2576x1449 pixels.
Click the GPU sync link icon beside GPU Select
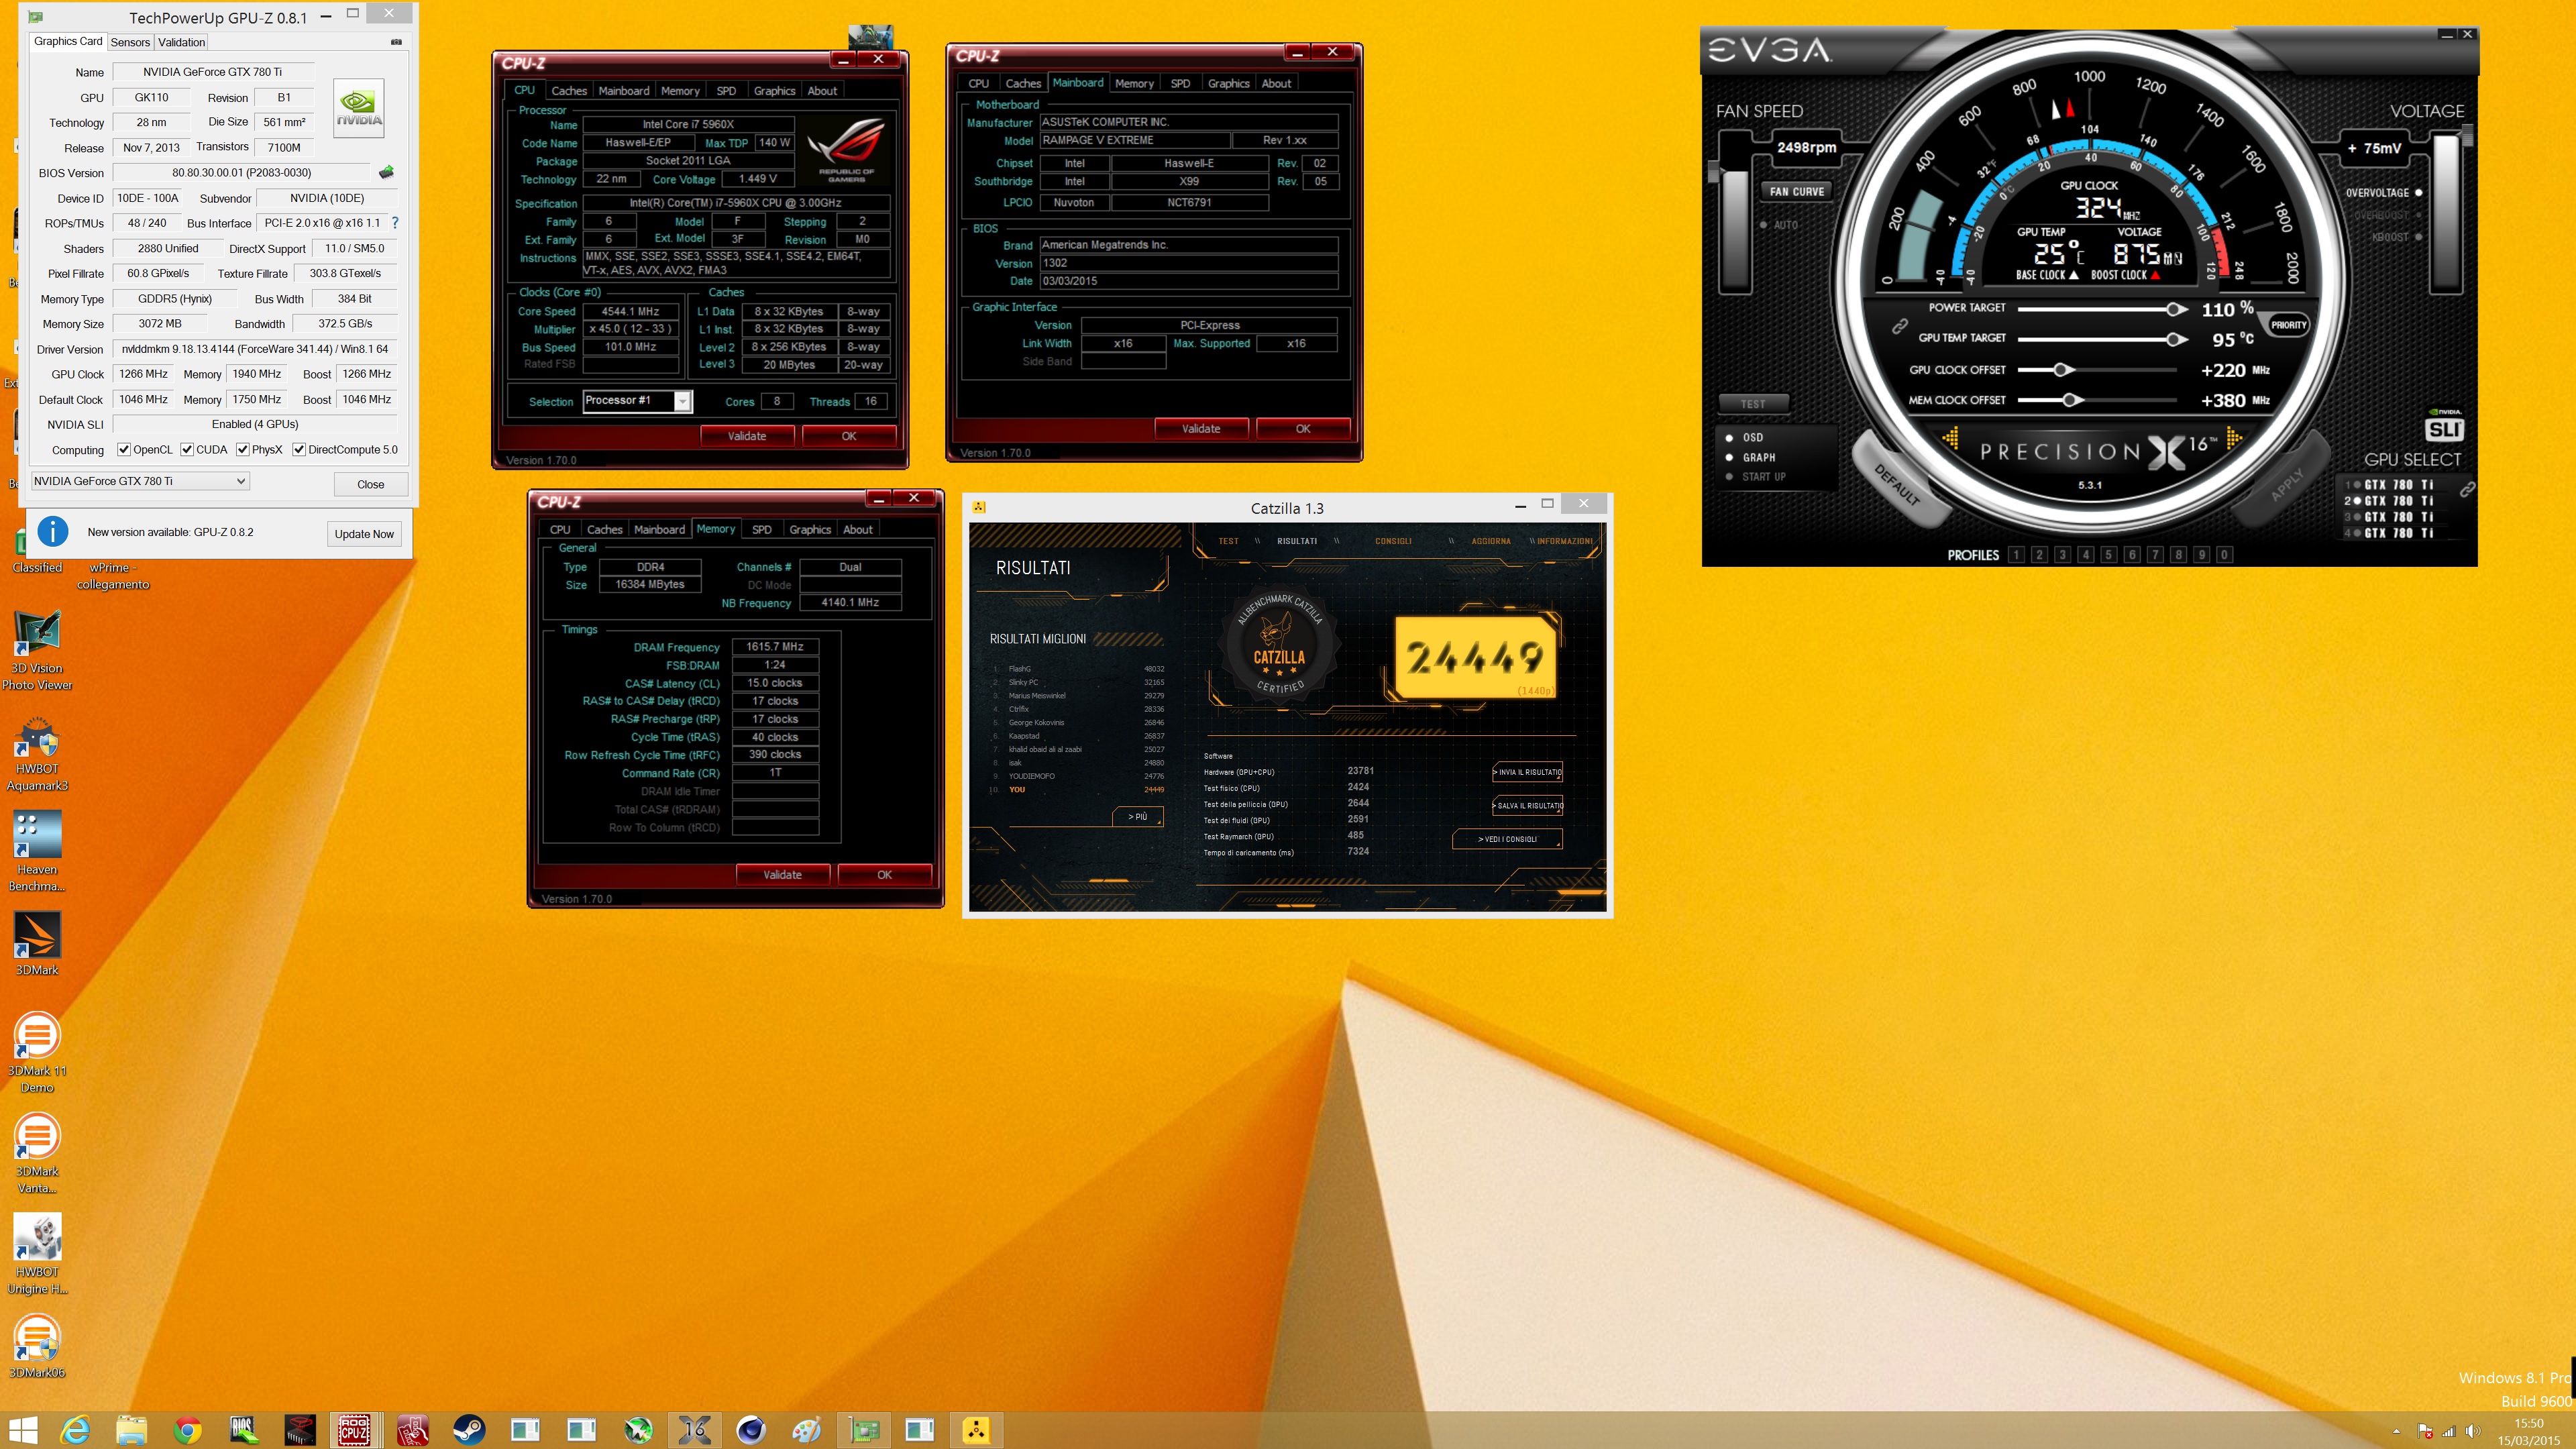pos(2467,489)
